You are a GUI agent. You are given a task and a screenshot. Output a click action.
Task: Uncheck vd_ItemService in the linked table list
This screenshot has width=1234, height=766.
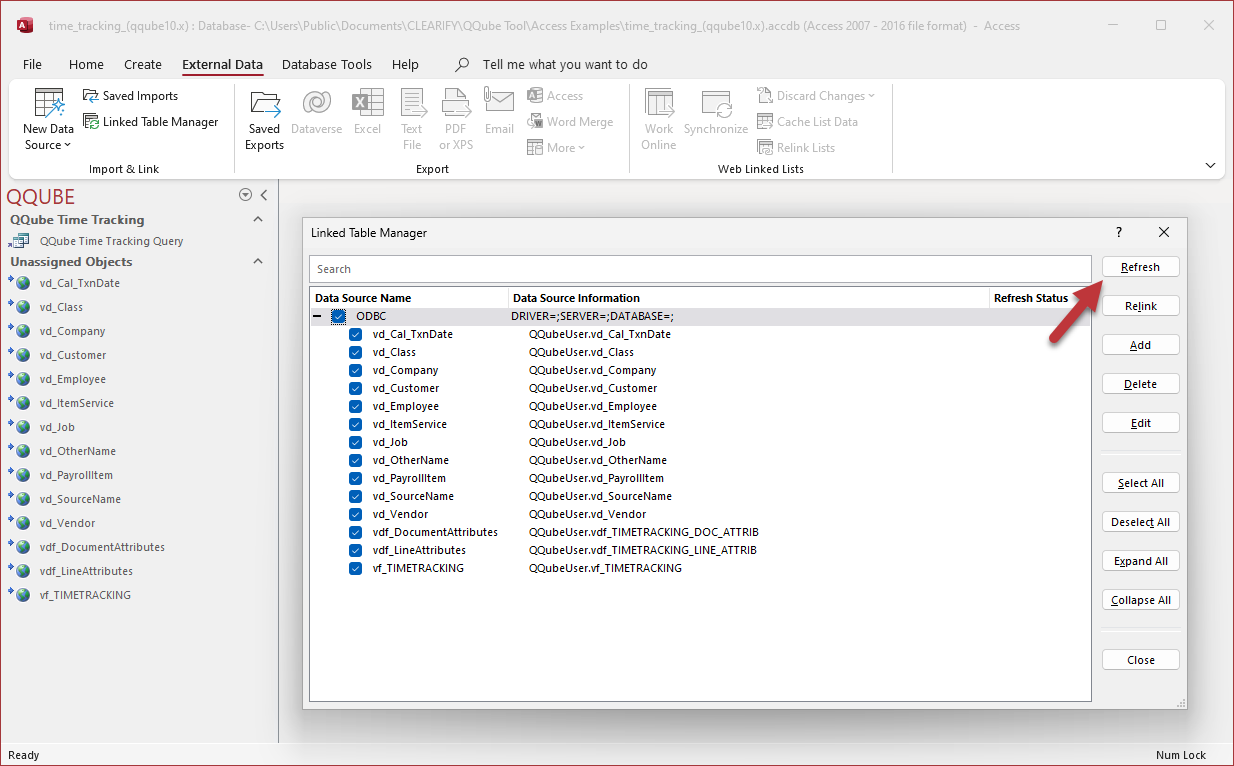pos(355,424)
